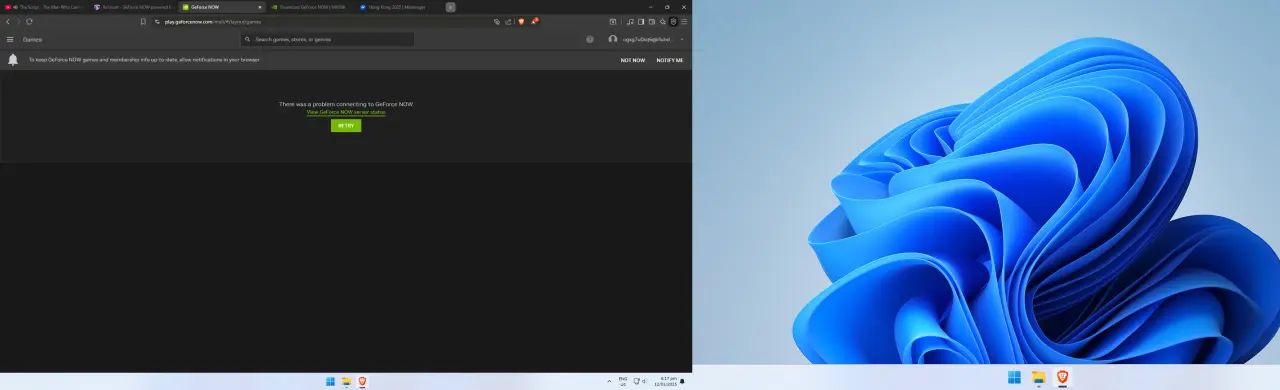The height and width of the screenshot is (390, 1280).
Task: Click the ENG language indicator
Action: point(623,381)
